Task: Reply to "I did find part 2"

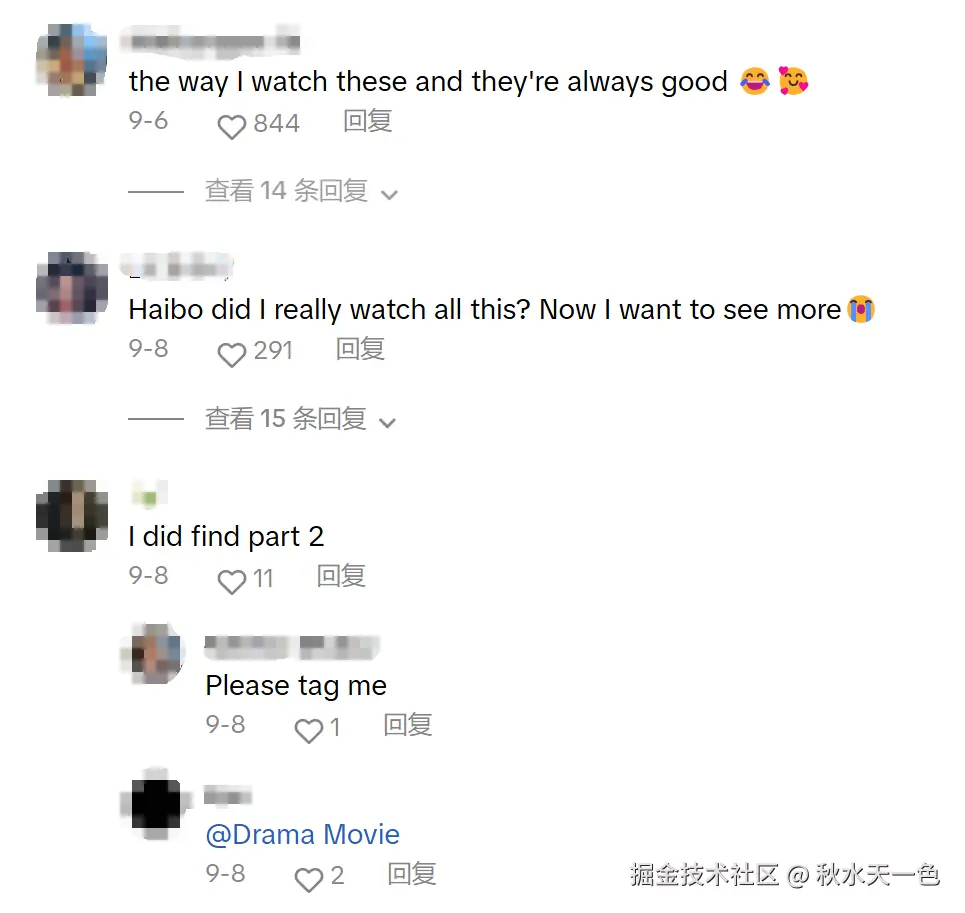Action: click(x=341, y=576)
